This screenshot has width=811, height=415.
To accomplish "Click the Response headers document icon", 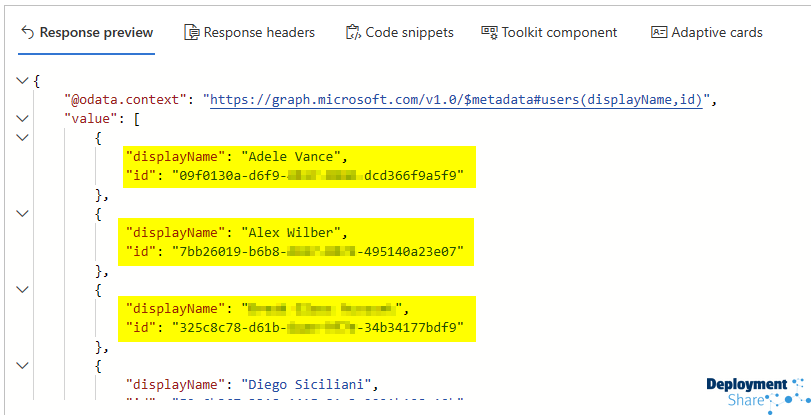I will pyautogui.click(x=192, y=33).
